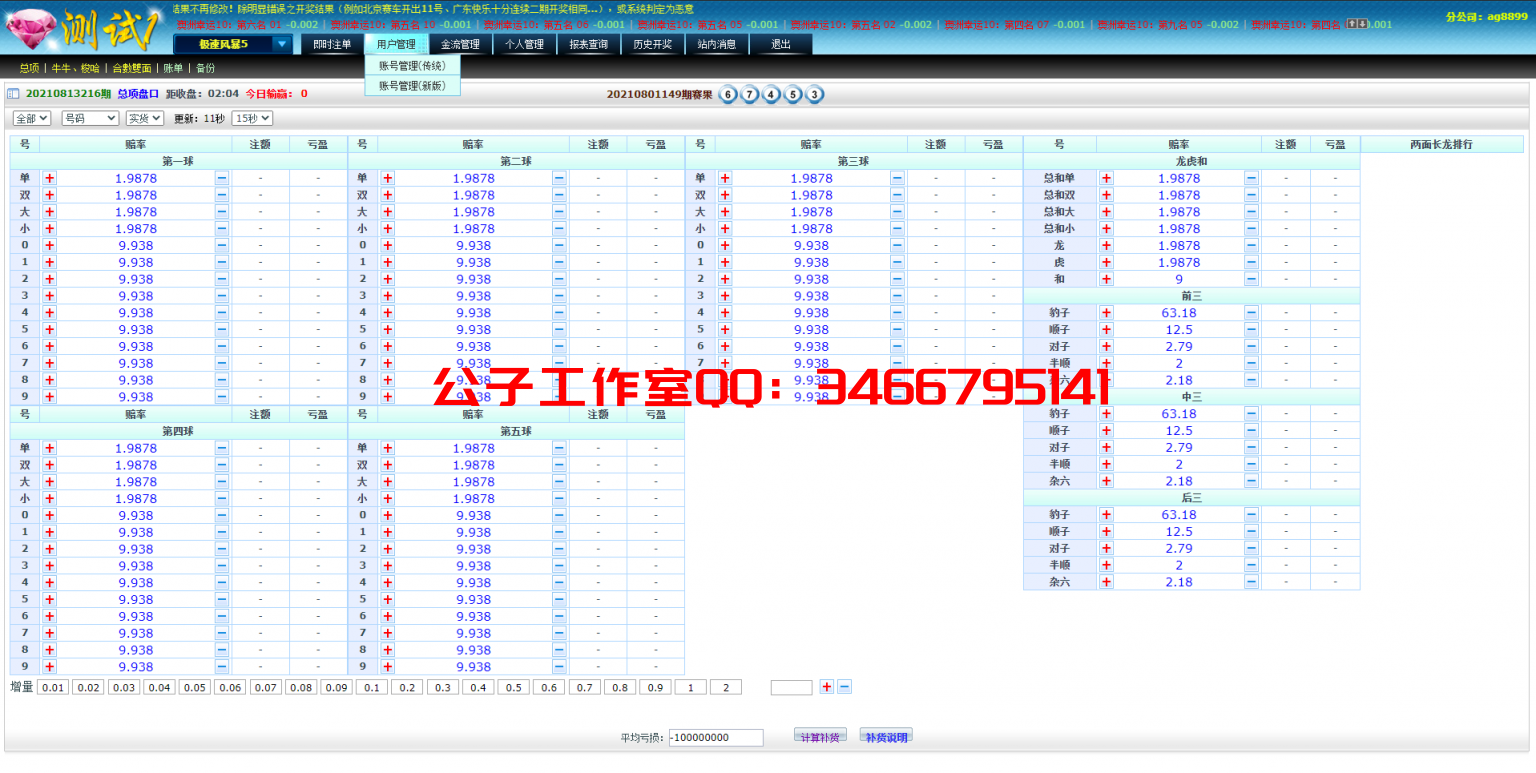Screen dimensions: 1536x773
Task: Open the 历史开奖 menu
Action: (652, 44)
